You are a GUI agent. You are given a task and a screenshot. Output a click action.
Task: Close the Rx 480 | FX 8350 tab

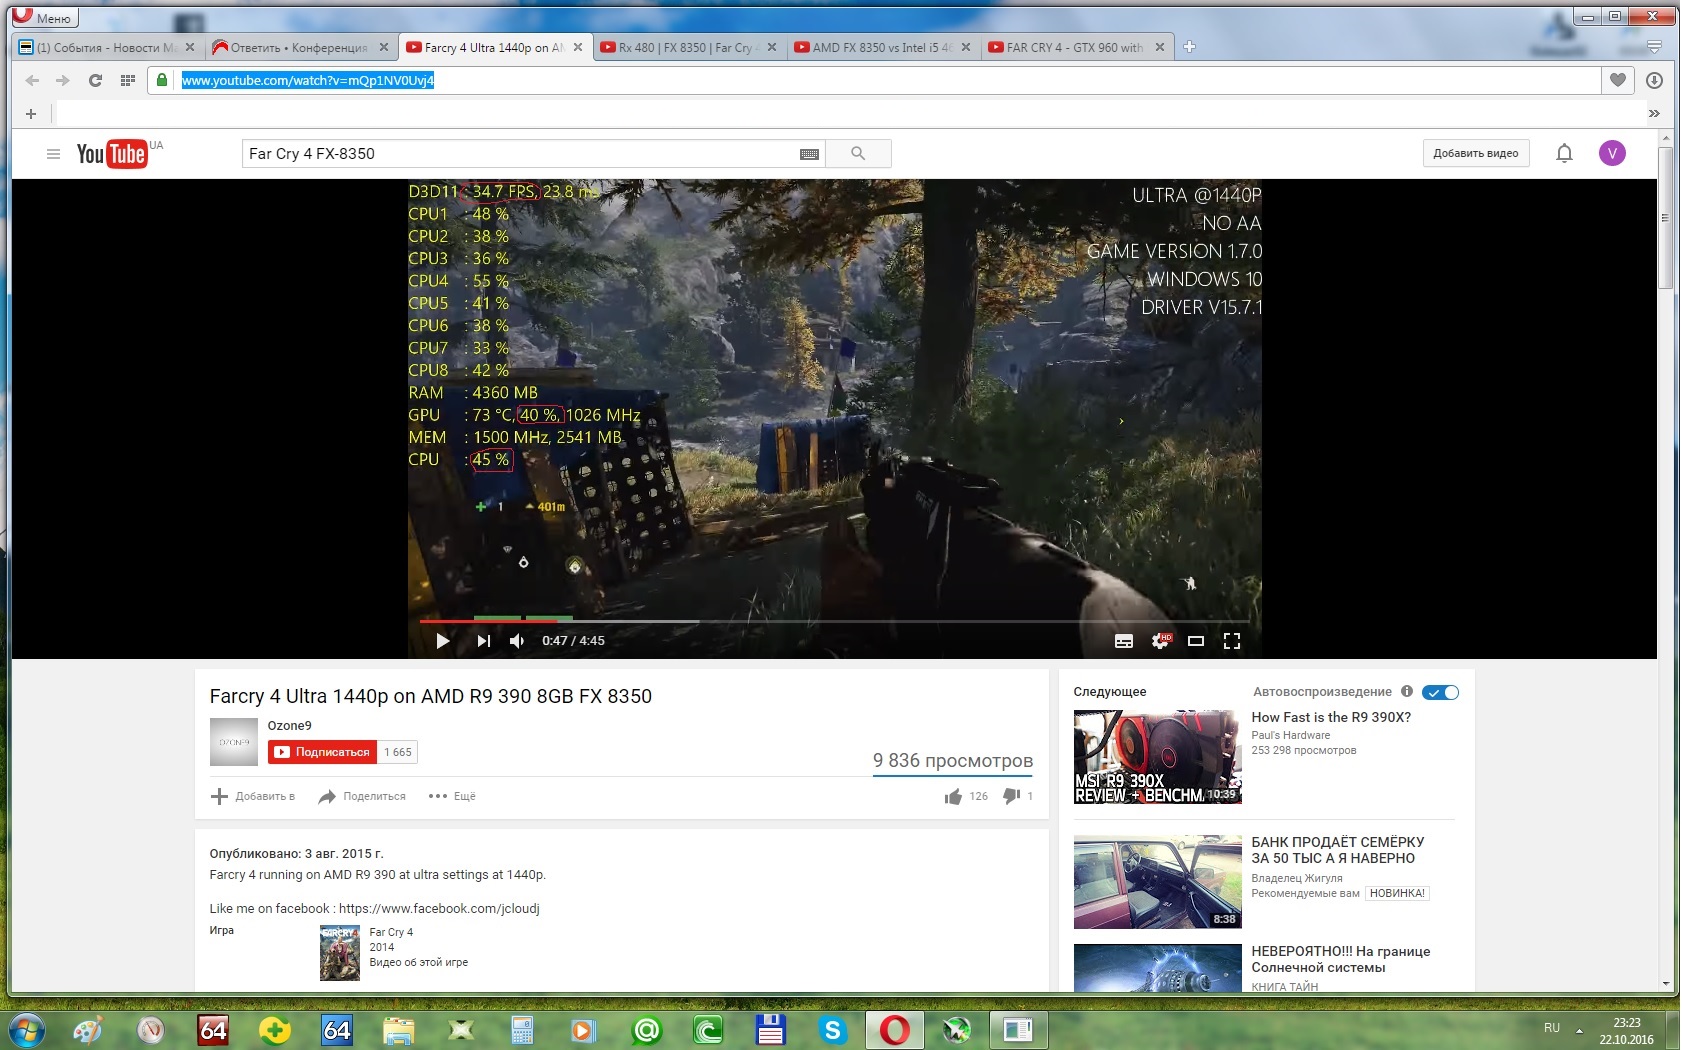[x=772, y=47]
